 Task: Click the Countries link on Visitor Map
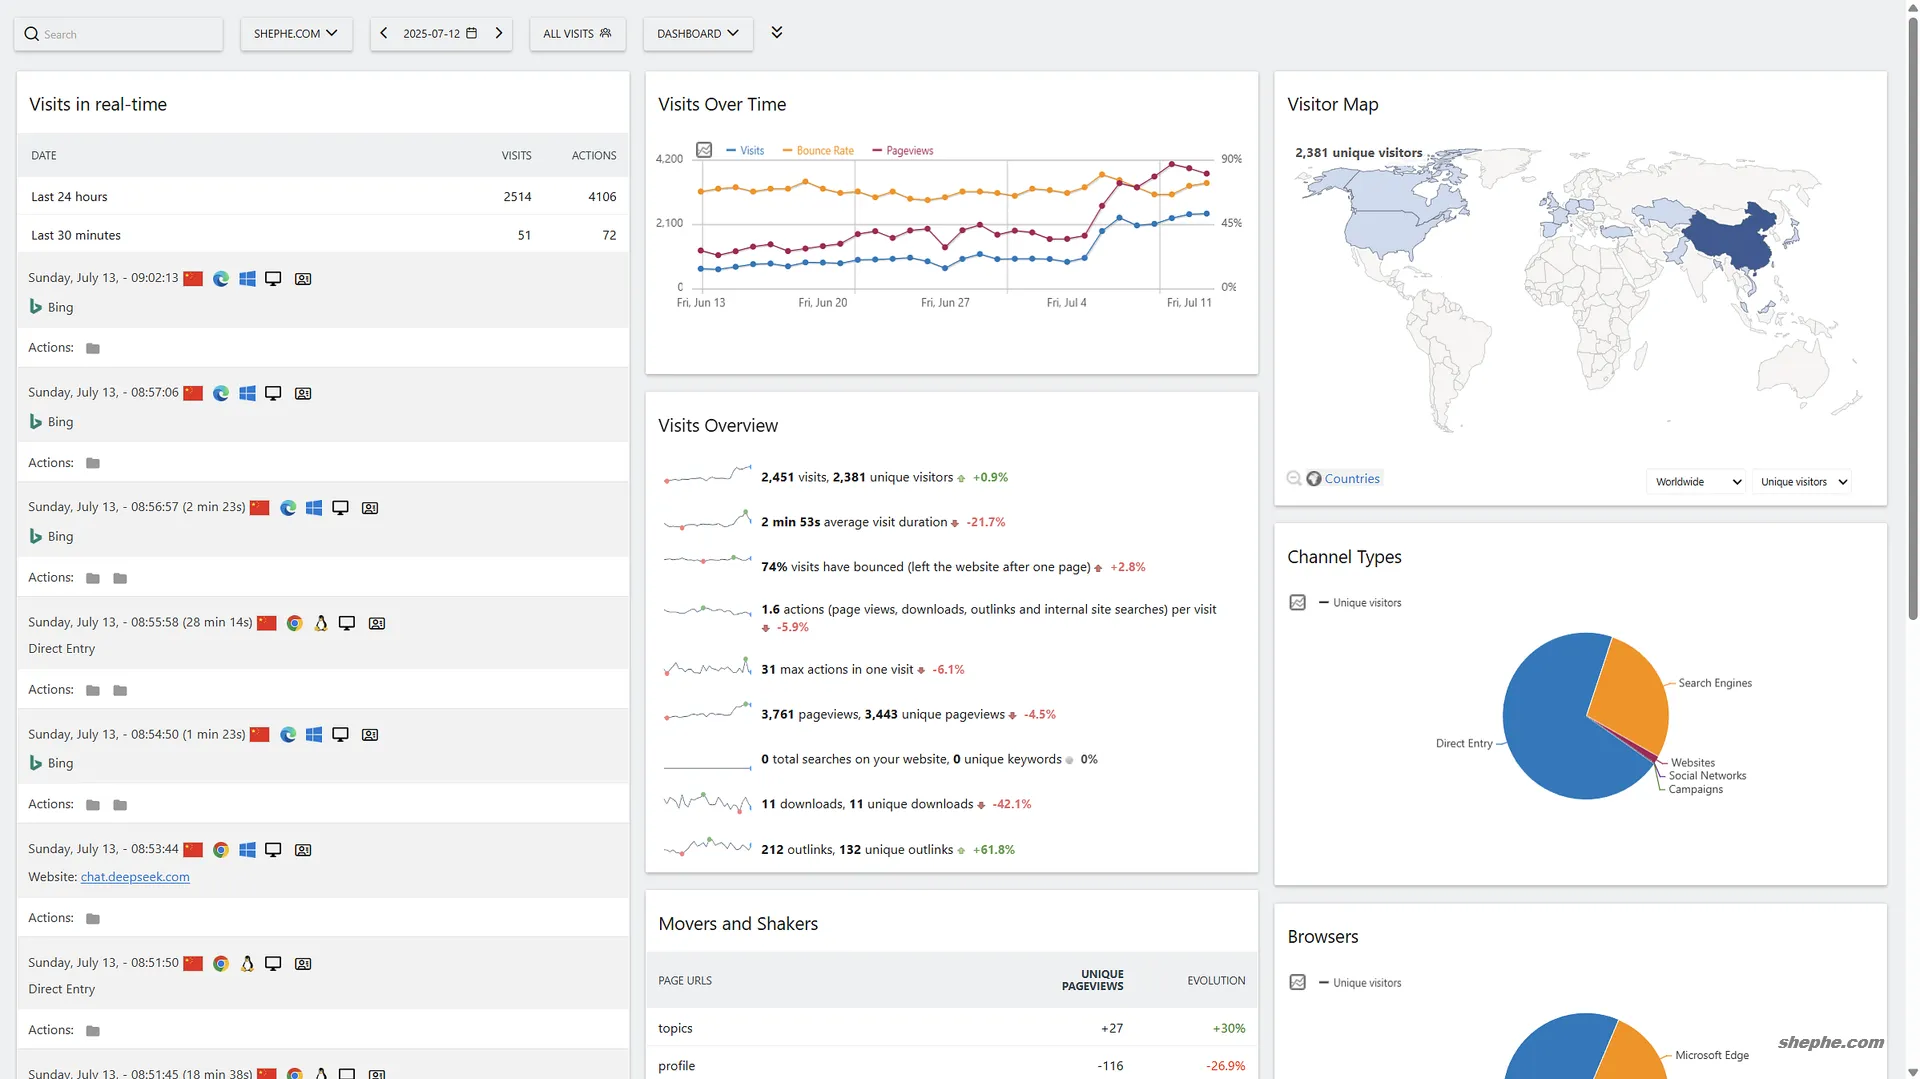1351,479
